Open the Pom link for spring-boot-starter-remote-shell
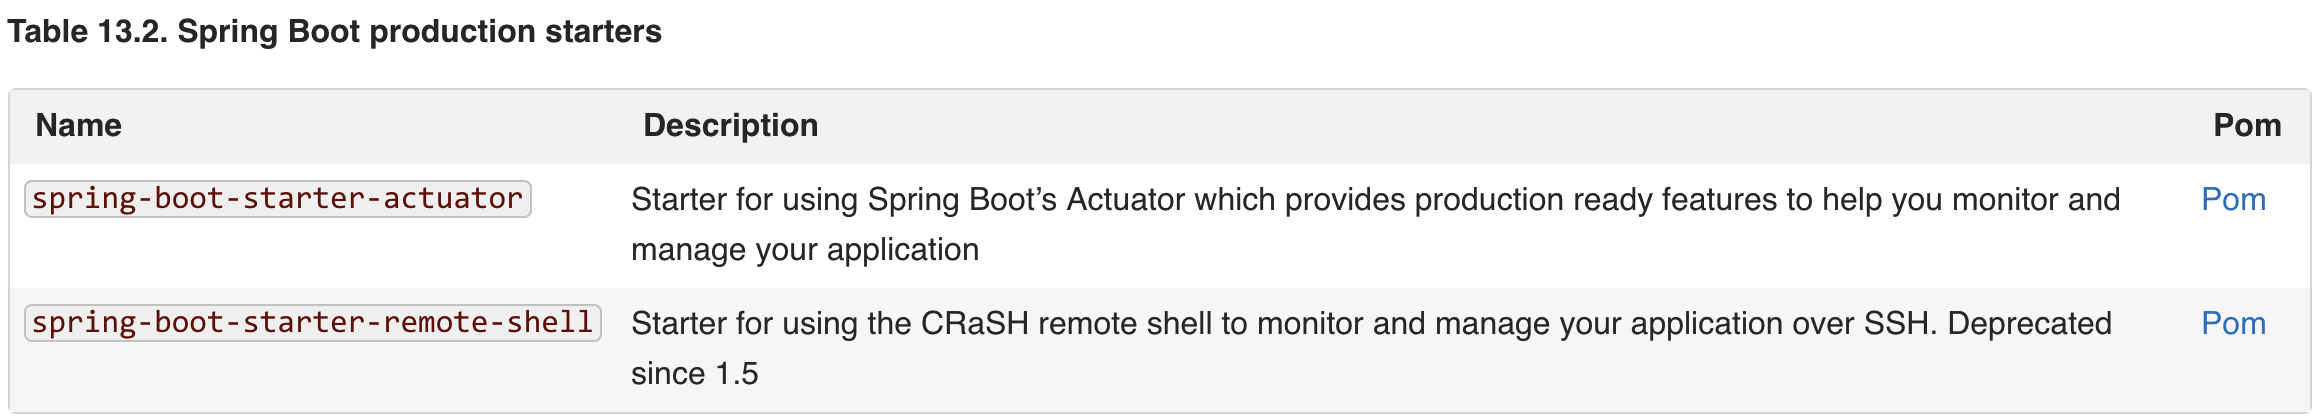Viewport: 2318px width, 418px height. tap(2233, 324)
